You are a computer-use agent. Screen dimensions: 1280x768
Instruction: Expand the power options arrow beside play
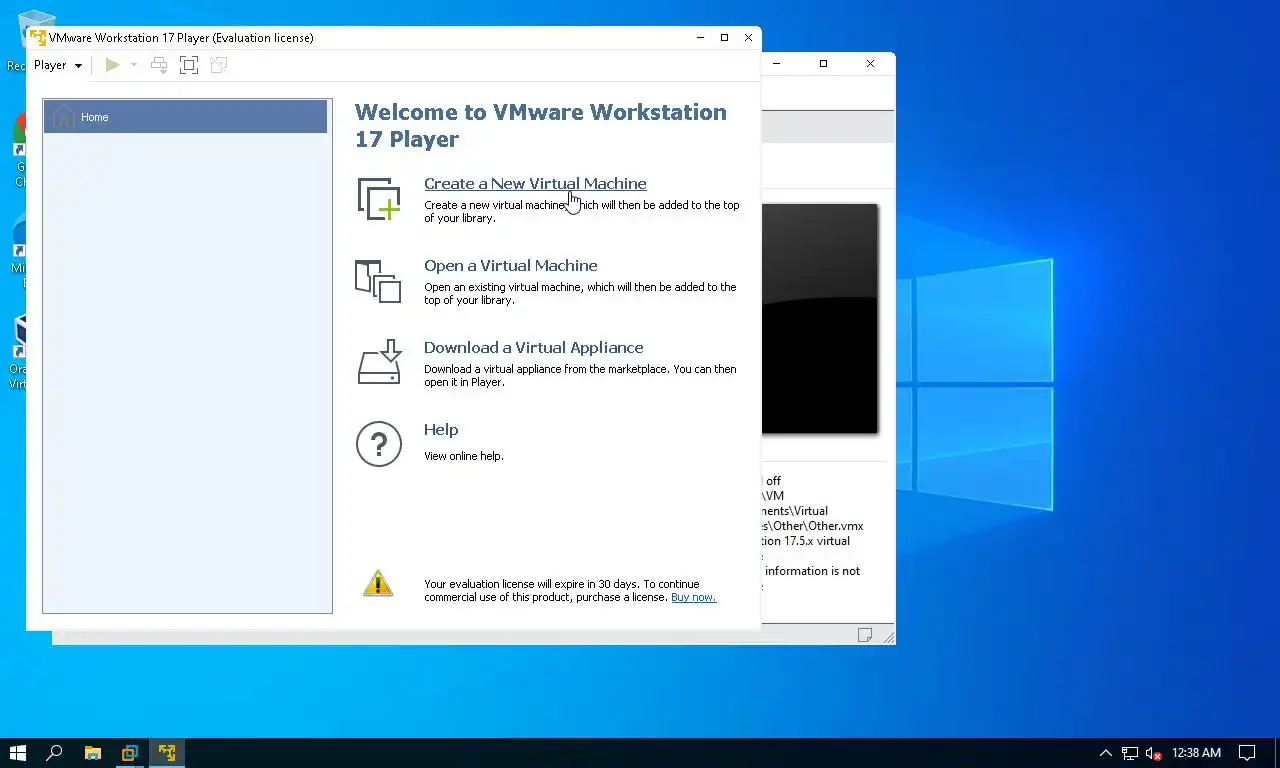(x=134, y=65)
